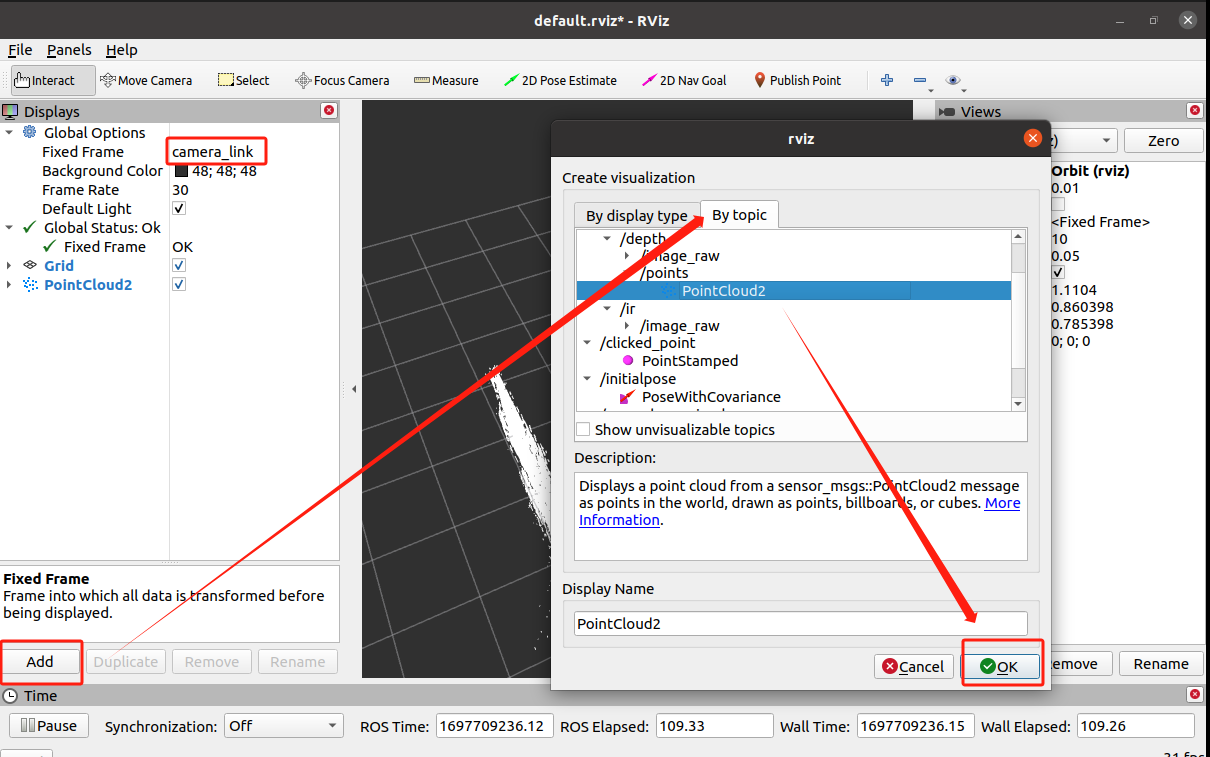Cancel the Create visualization dialog

click(914, 667)
